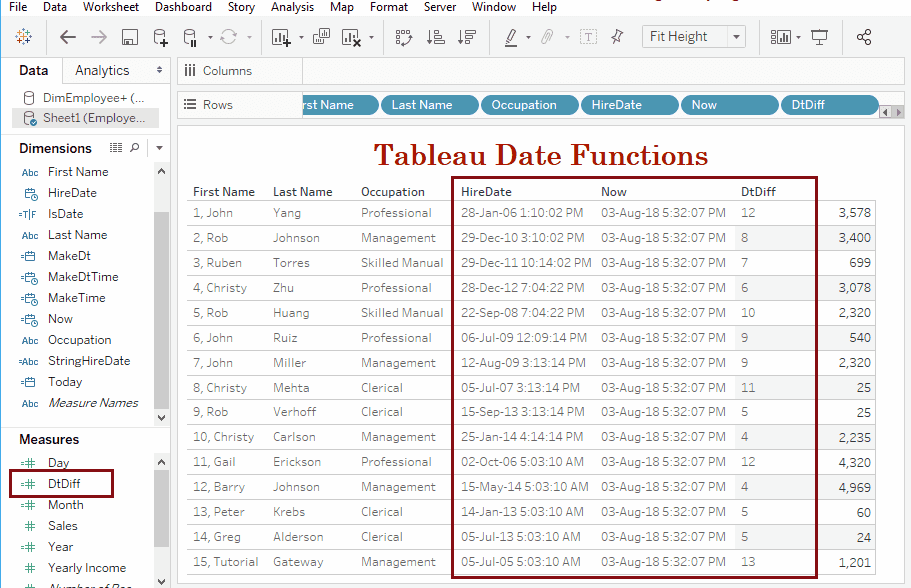Click the Back navigation arrow
This screenshot has height=588, width=911.
(x=66, y=37)
